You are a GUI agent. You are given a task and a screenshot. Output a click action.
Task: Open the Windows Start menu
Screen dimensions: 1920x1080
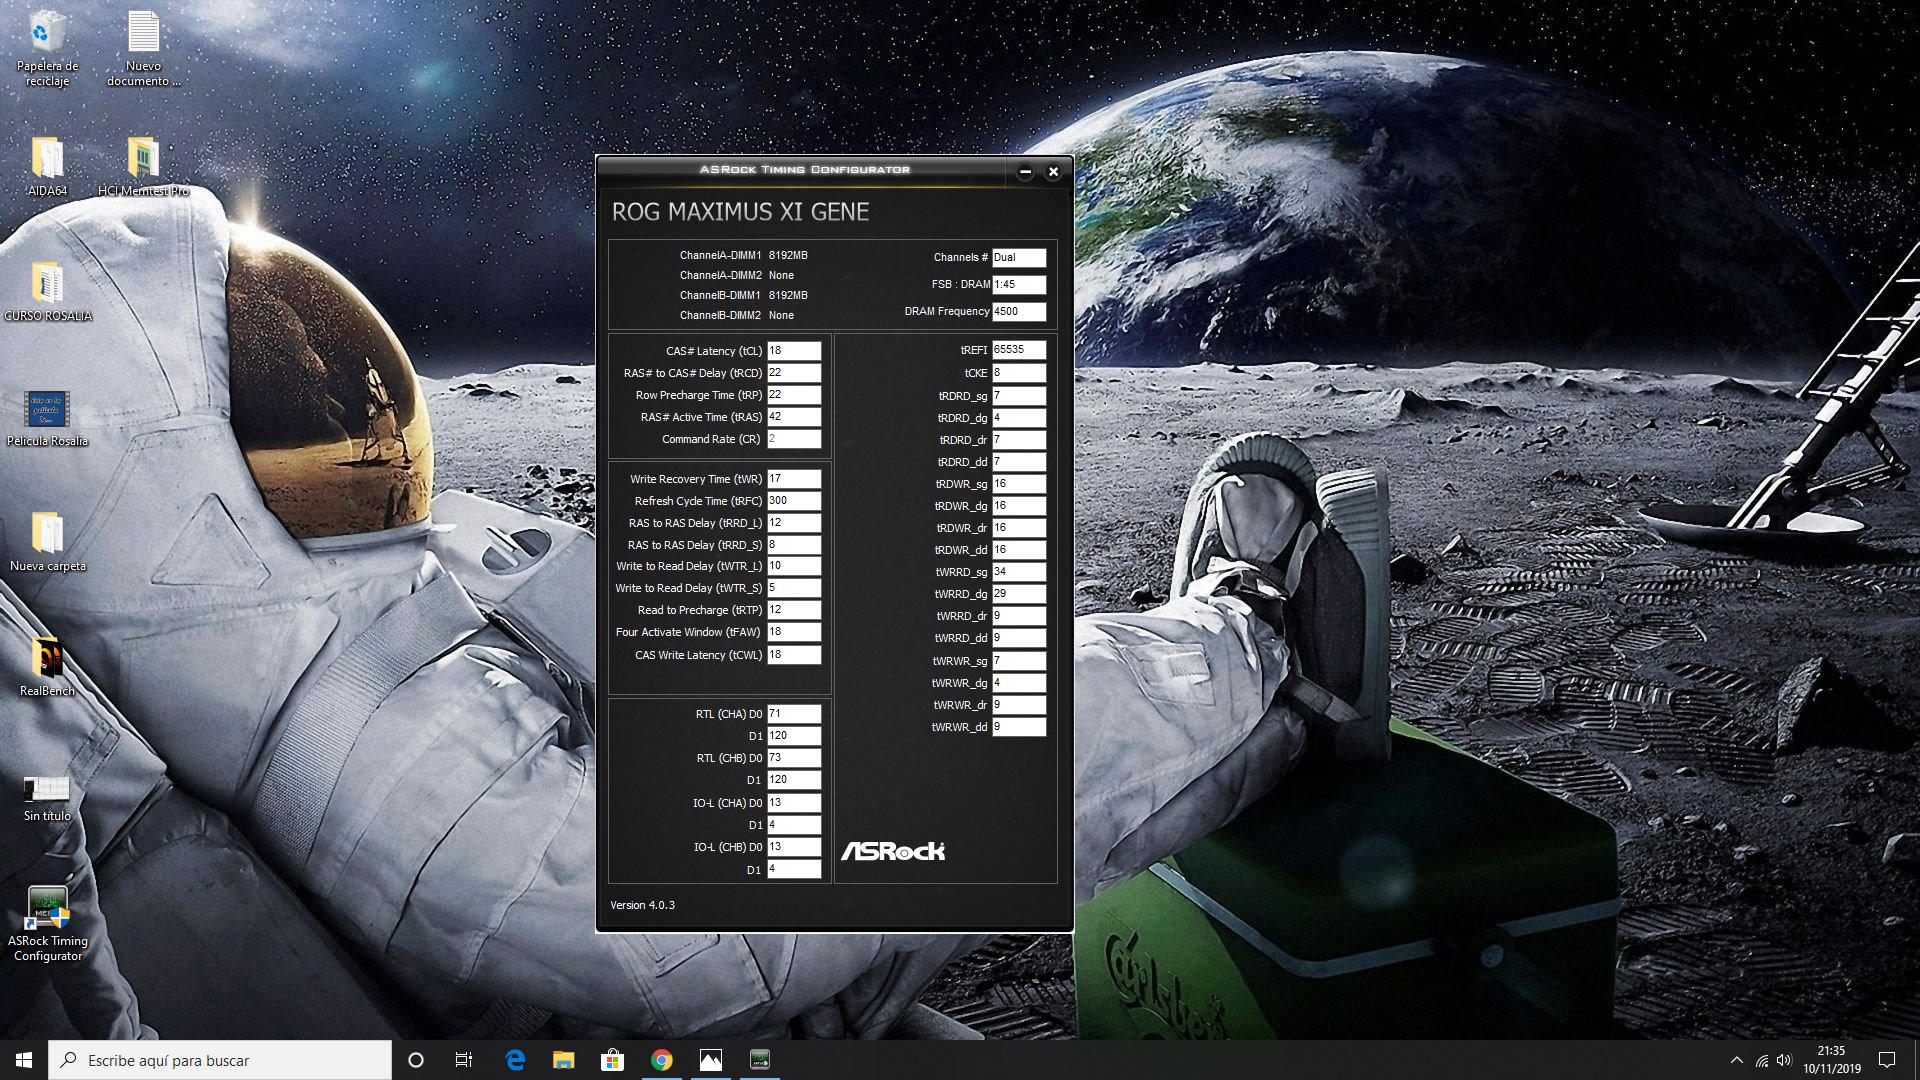tap(24, 1060)
